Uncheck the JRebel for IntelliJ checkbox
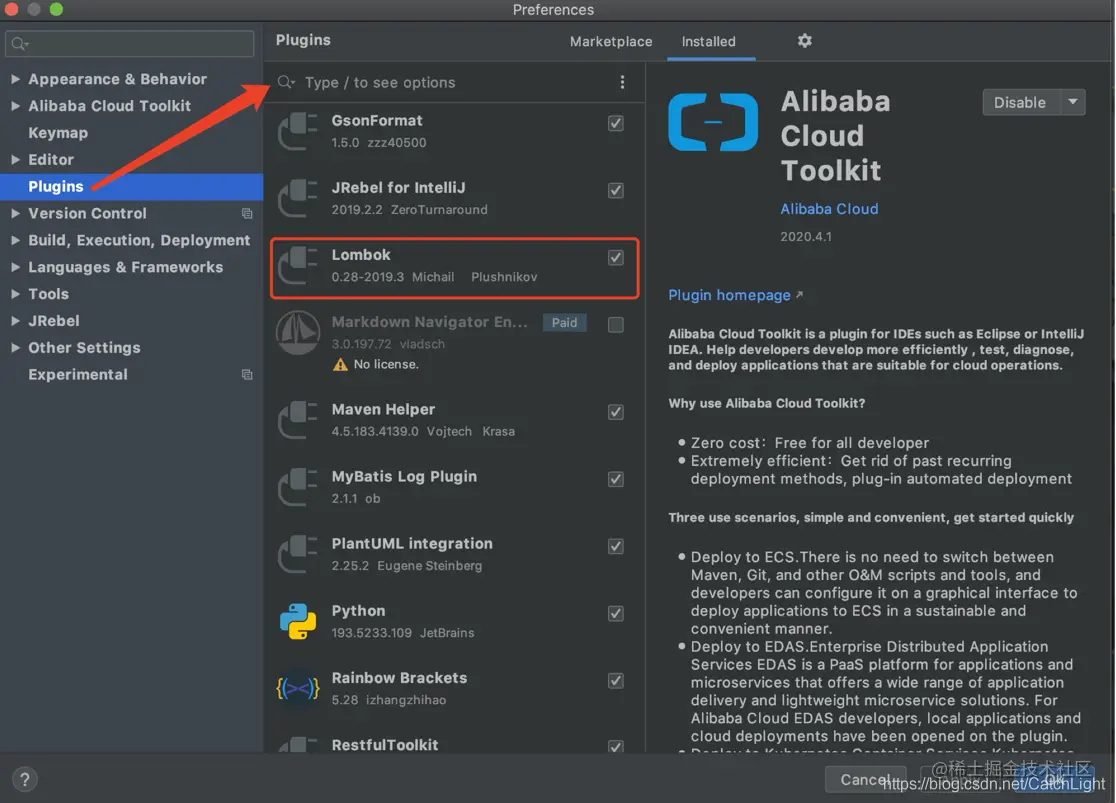This screenshot has height=803, width=1116. 616,190
